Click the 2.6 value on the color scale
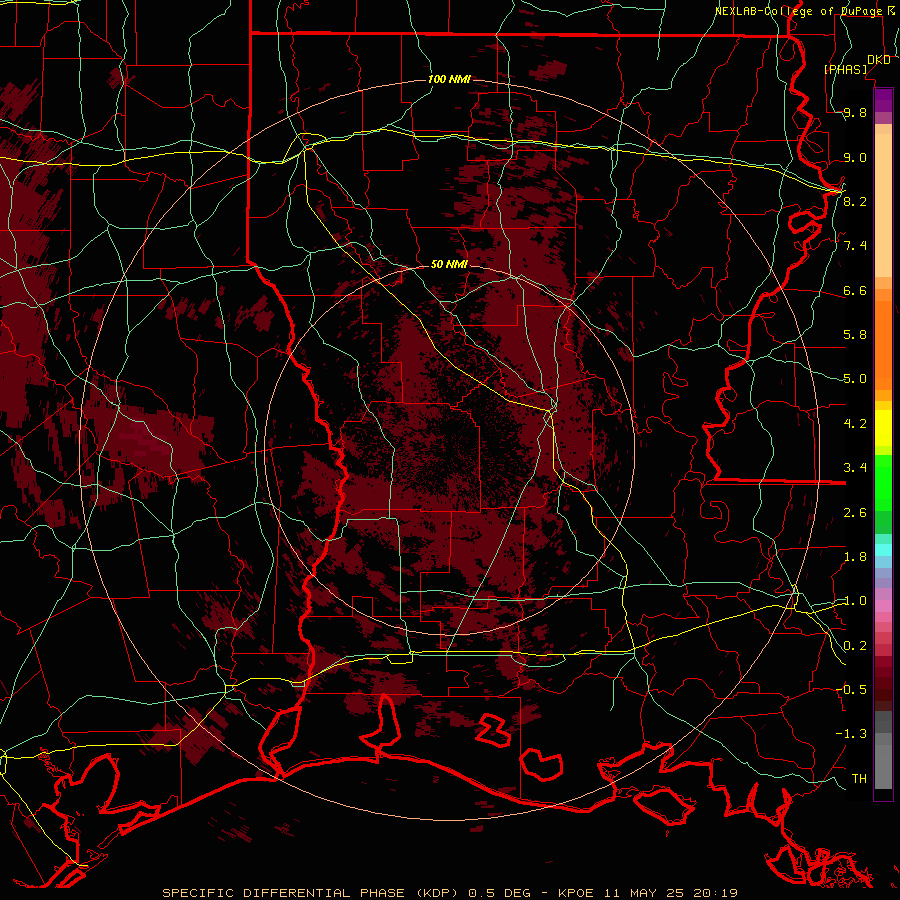This screenshot has width=900, height=900. tap(855, 513)
